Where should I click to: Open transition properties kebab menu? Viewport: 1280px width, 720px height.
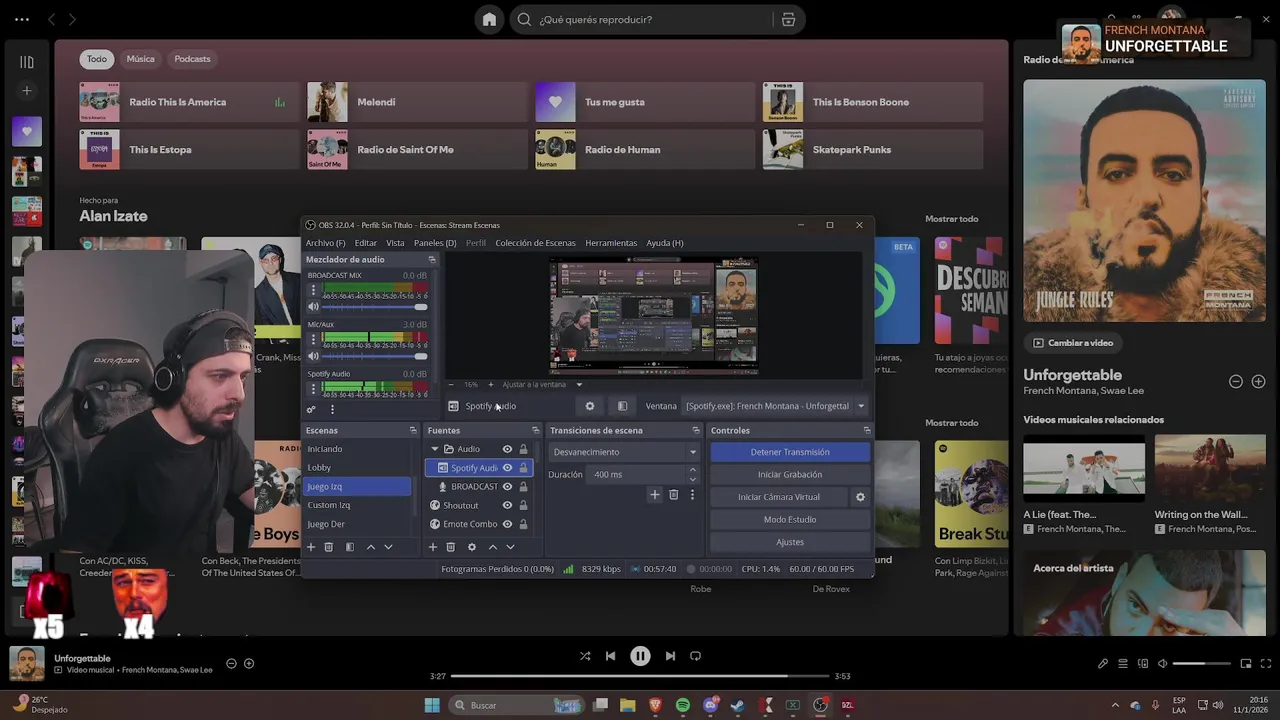tap(692, 494)
